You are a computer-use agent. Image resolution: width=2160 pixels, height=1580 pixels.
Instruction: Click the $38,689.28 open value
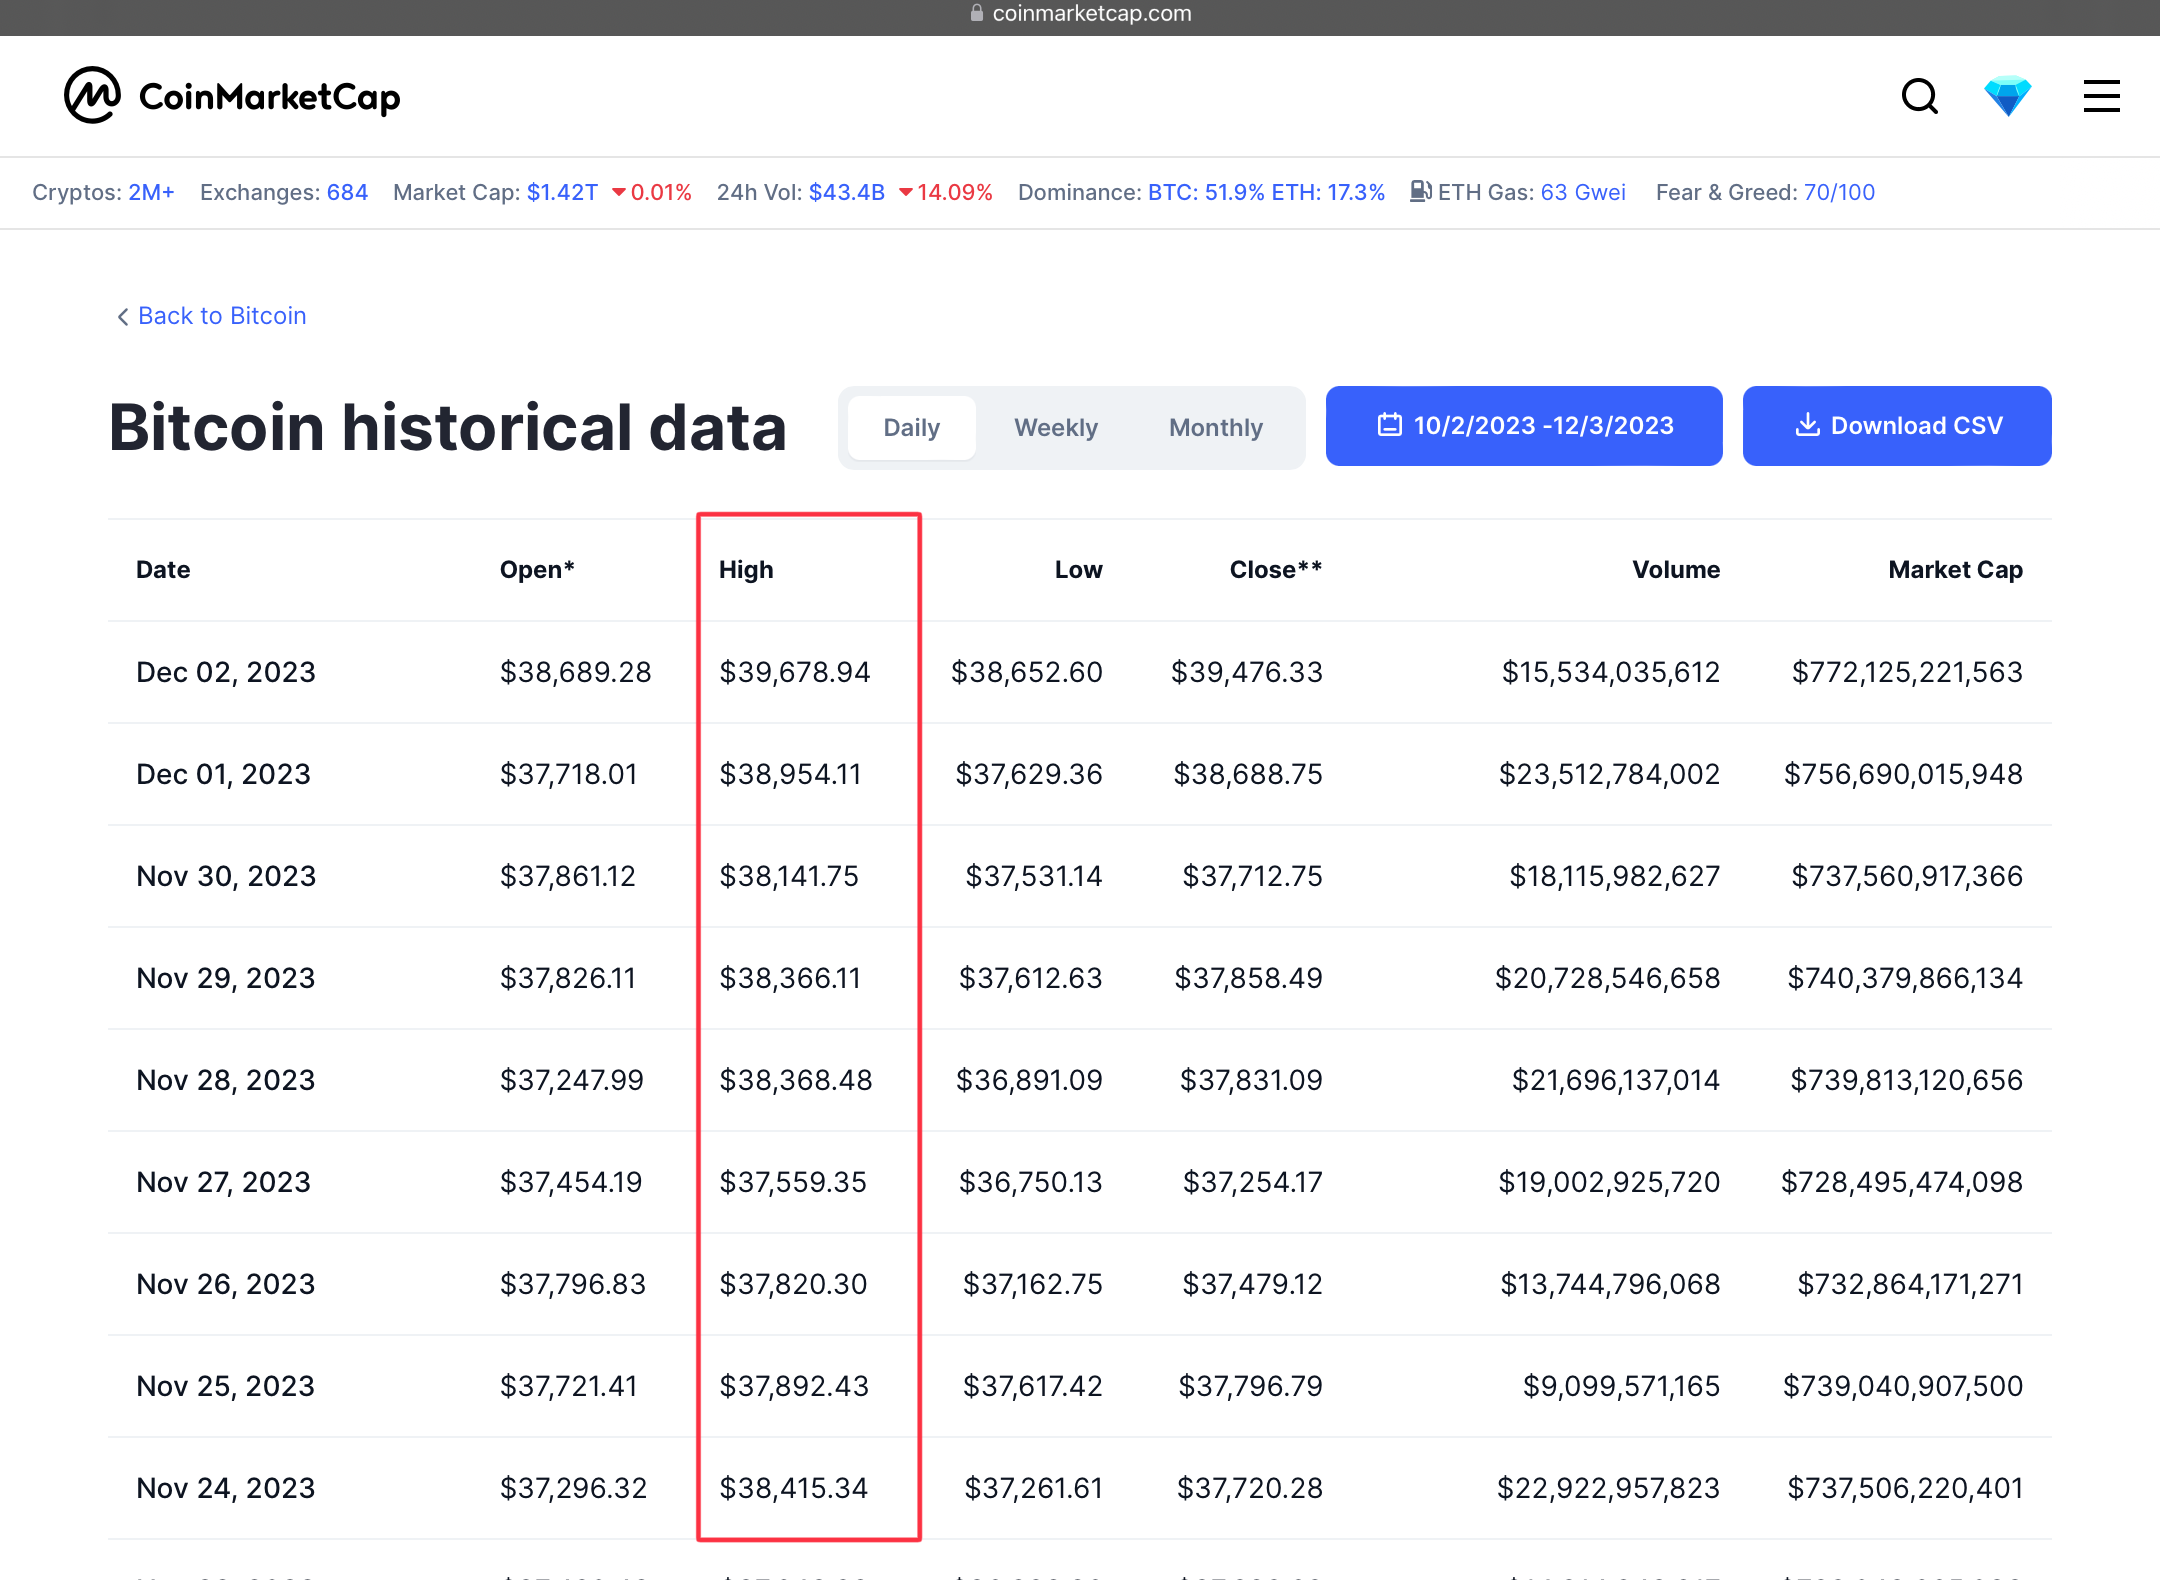click(575, 672)
